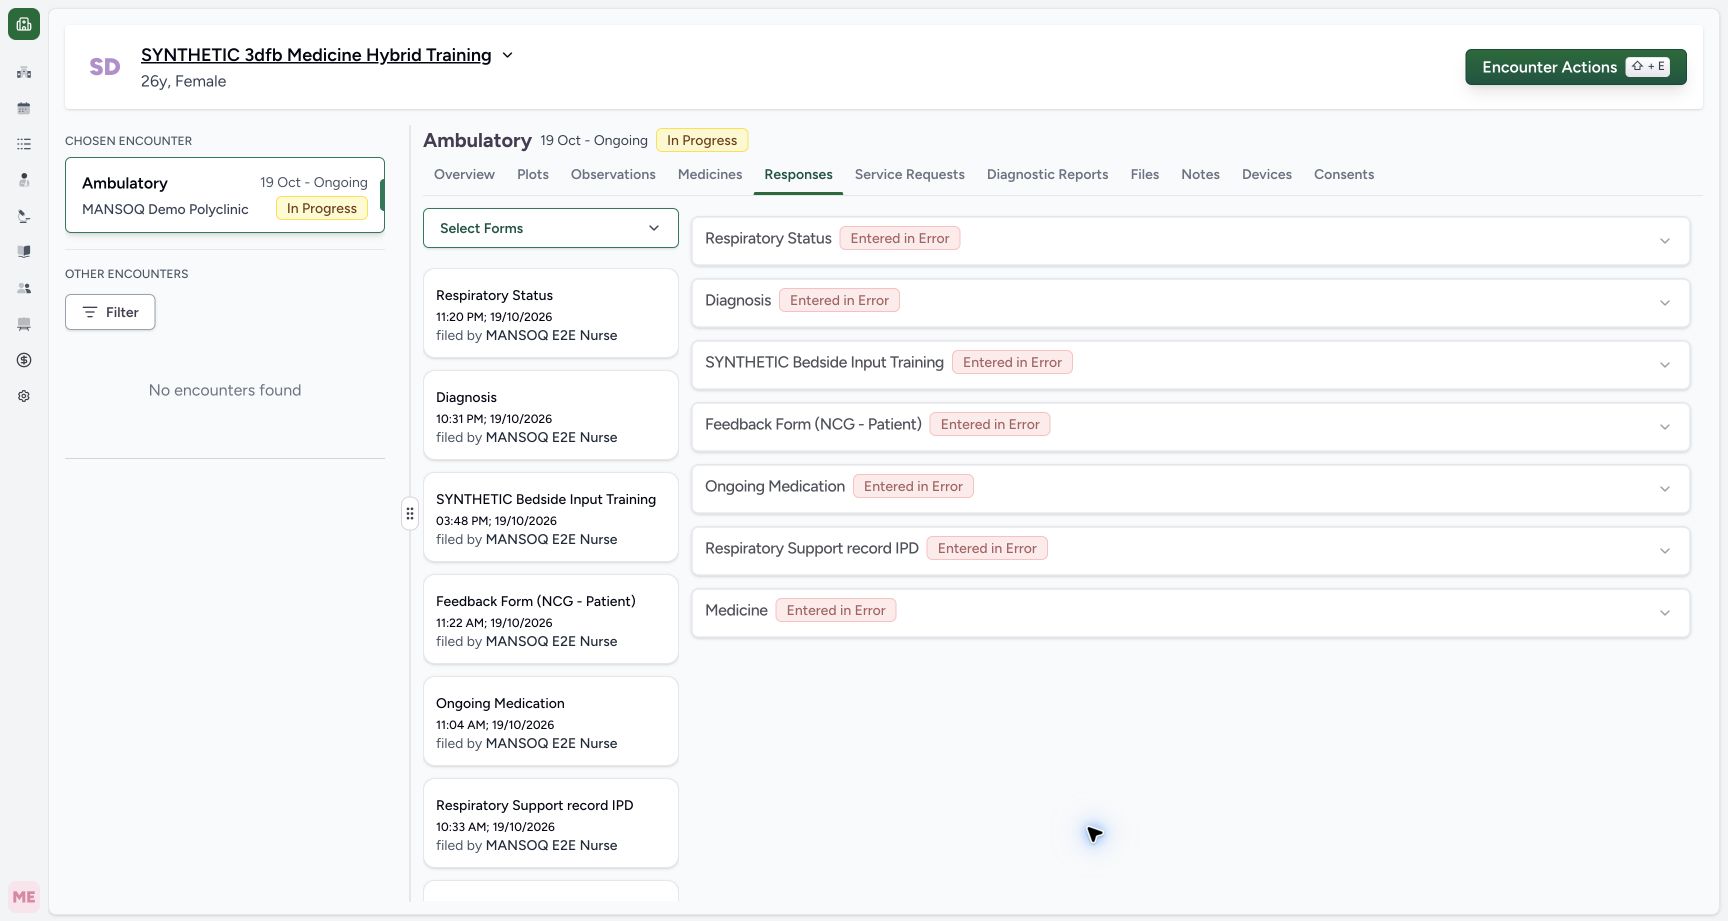Image resolution: width=1728 pixels, height=921 pixels.
Task: Expand the Medicine response row
Action: (x=1190, y=612)
